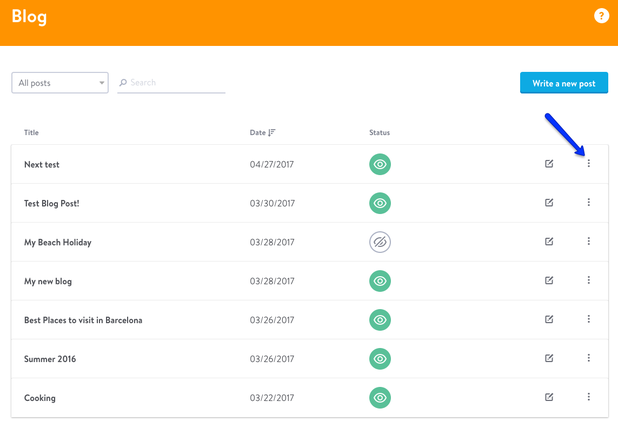The image size is (618, 428).
Task: Edit the My Beach Holiday post
Action: tap(549, 241)
